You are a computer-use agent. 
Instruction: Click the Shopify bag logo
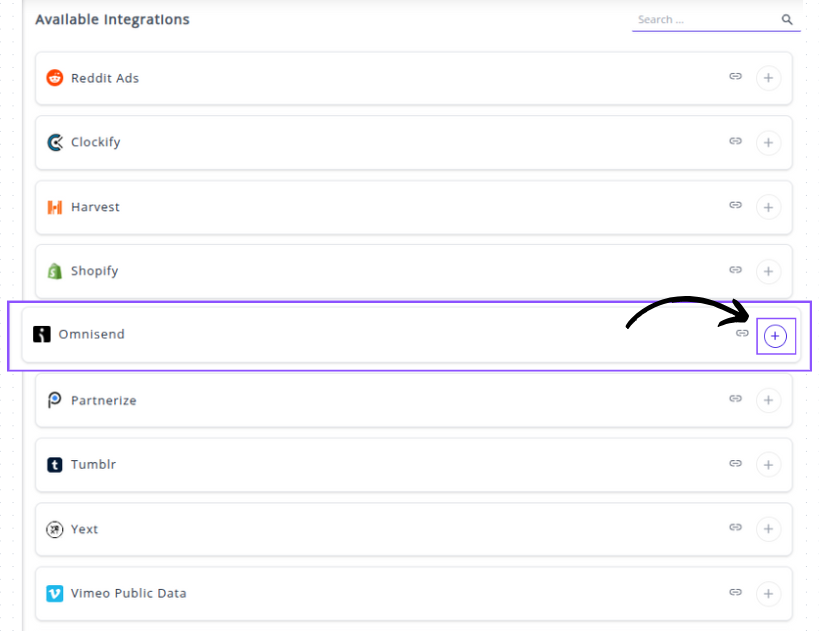(x=55, y=271)
